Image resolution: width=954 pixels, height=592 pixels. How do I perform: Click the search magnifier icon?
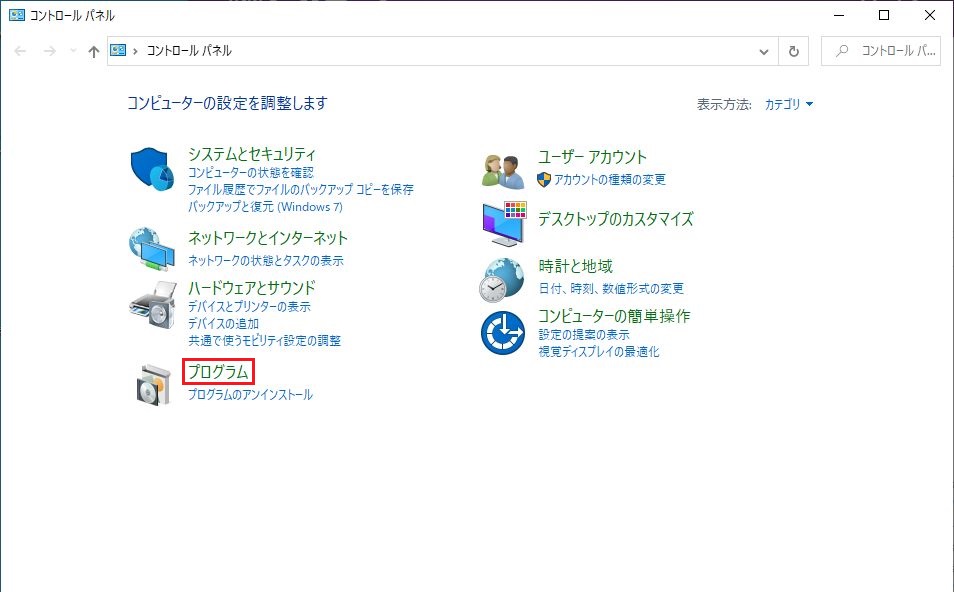tap(842, 51)
